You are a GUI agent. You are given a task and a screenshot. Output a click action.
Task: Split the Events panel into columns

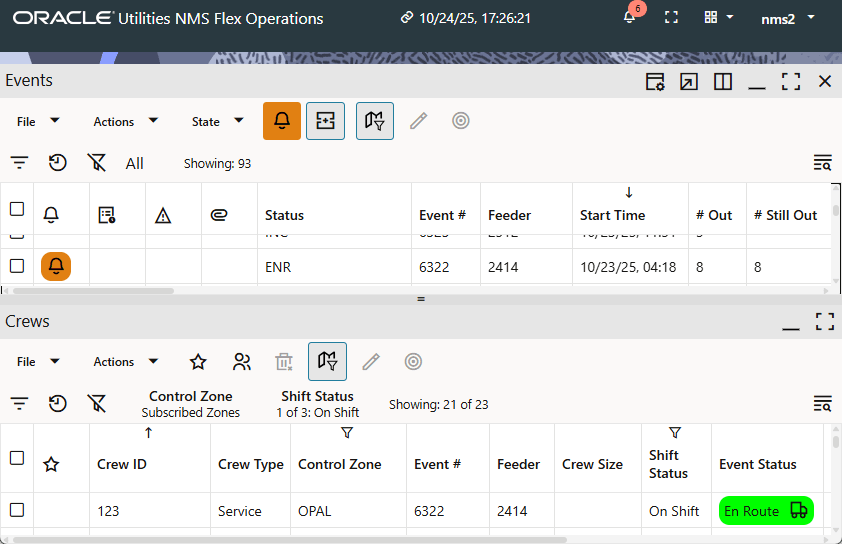pyautogui.click(x=723, y=82)
